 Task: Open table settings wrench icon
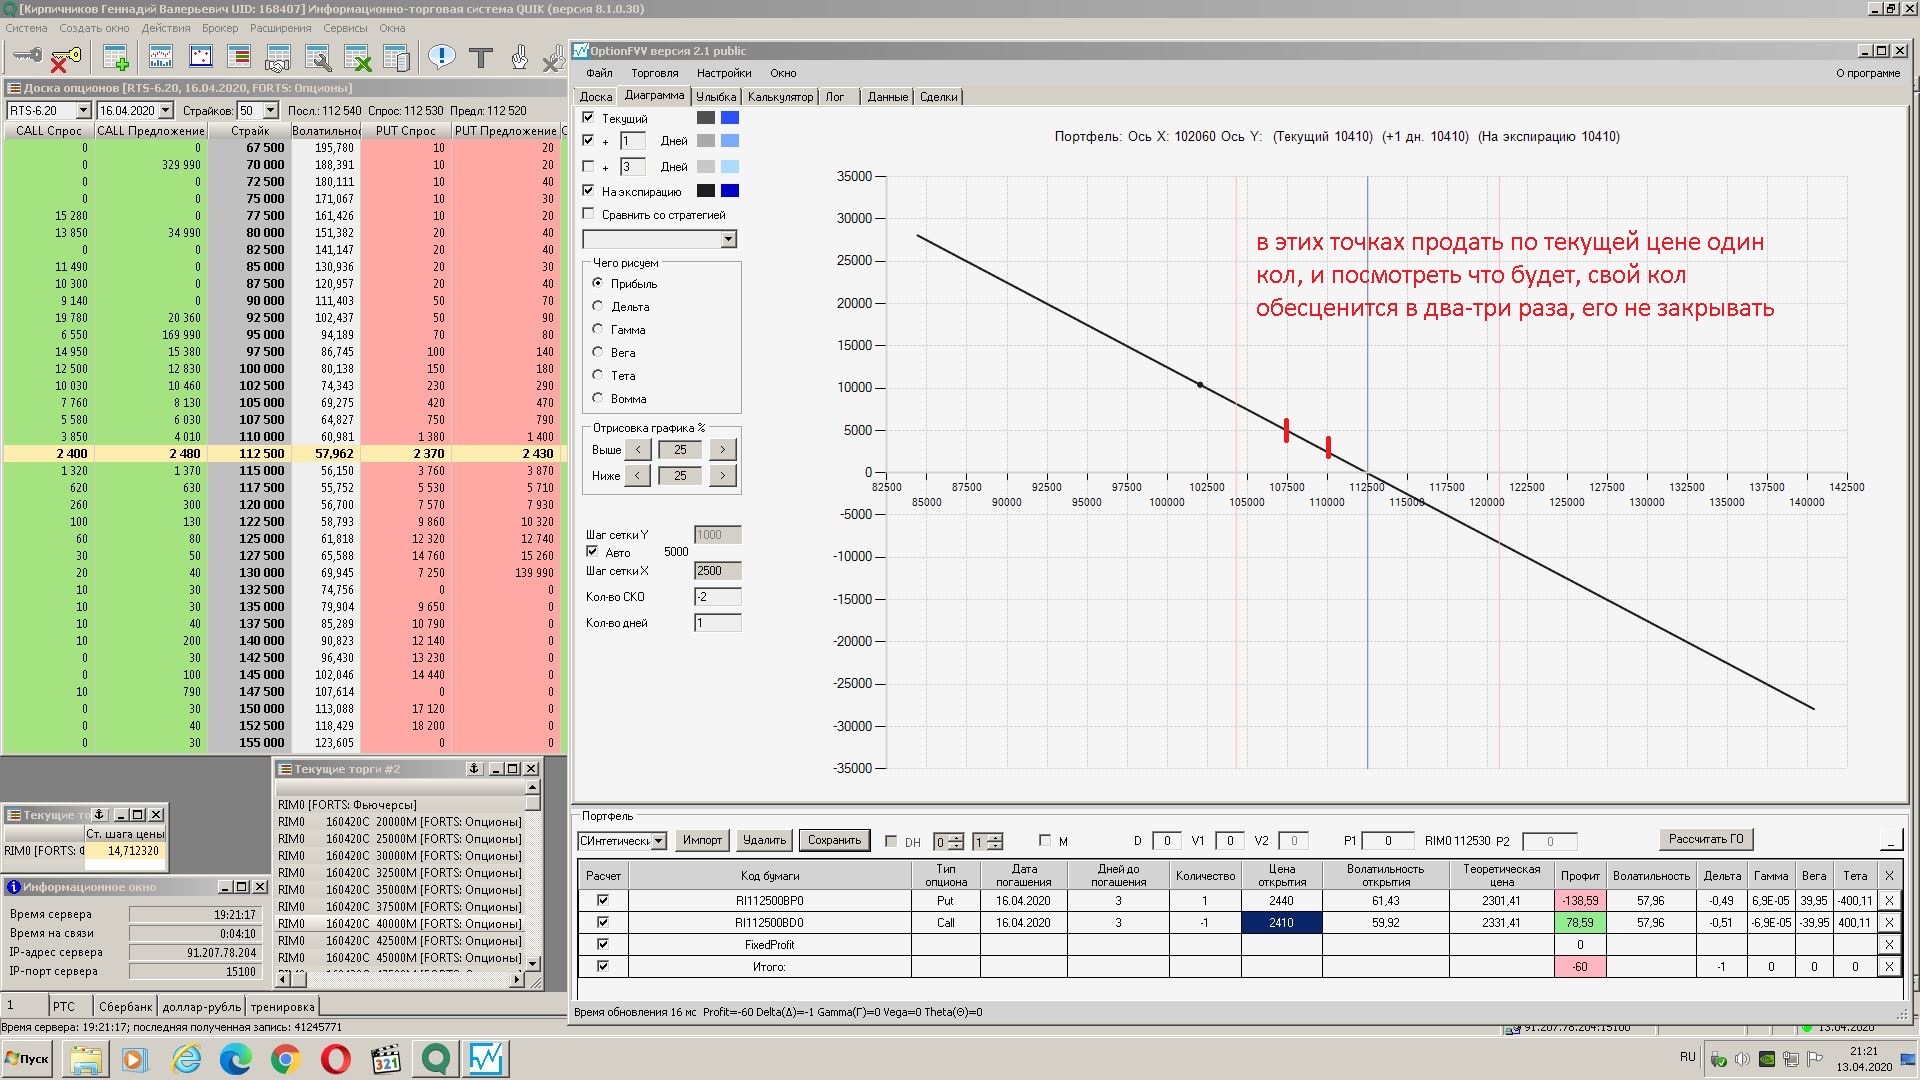click(318, 59)
